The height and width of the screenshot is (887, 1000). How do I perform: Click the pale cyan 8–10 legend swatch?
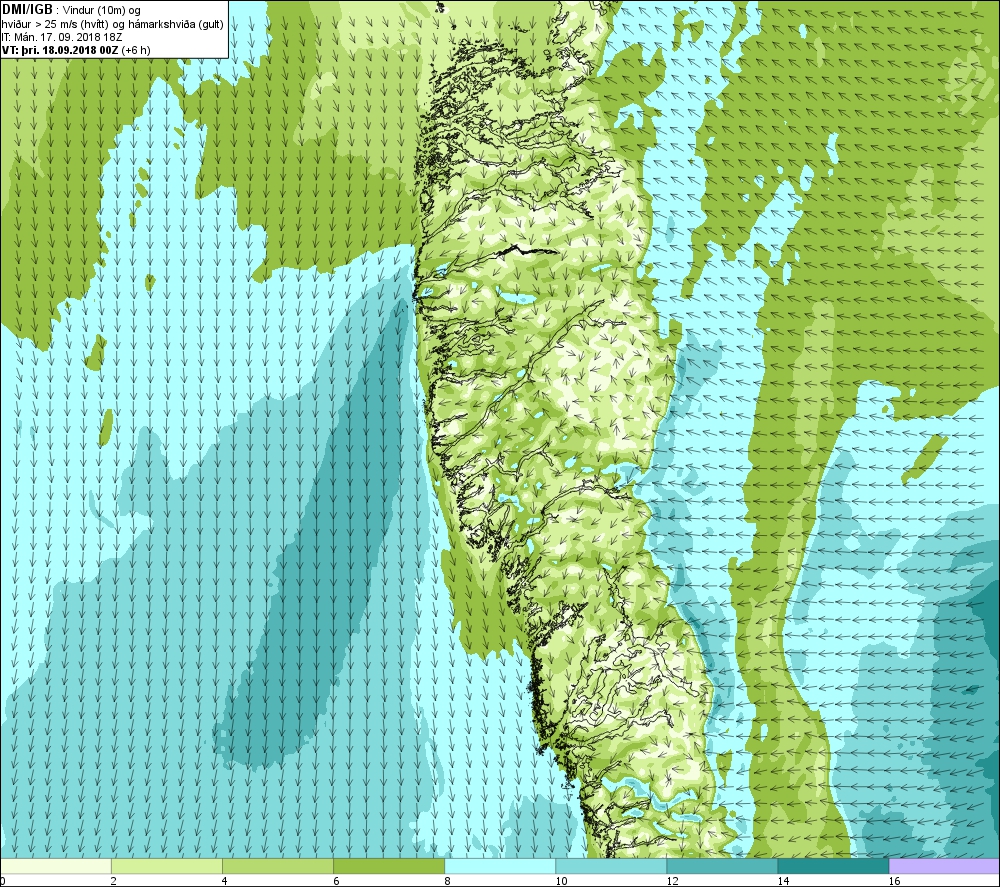click(x=499, y=866)
